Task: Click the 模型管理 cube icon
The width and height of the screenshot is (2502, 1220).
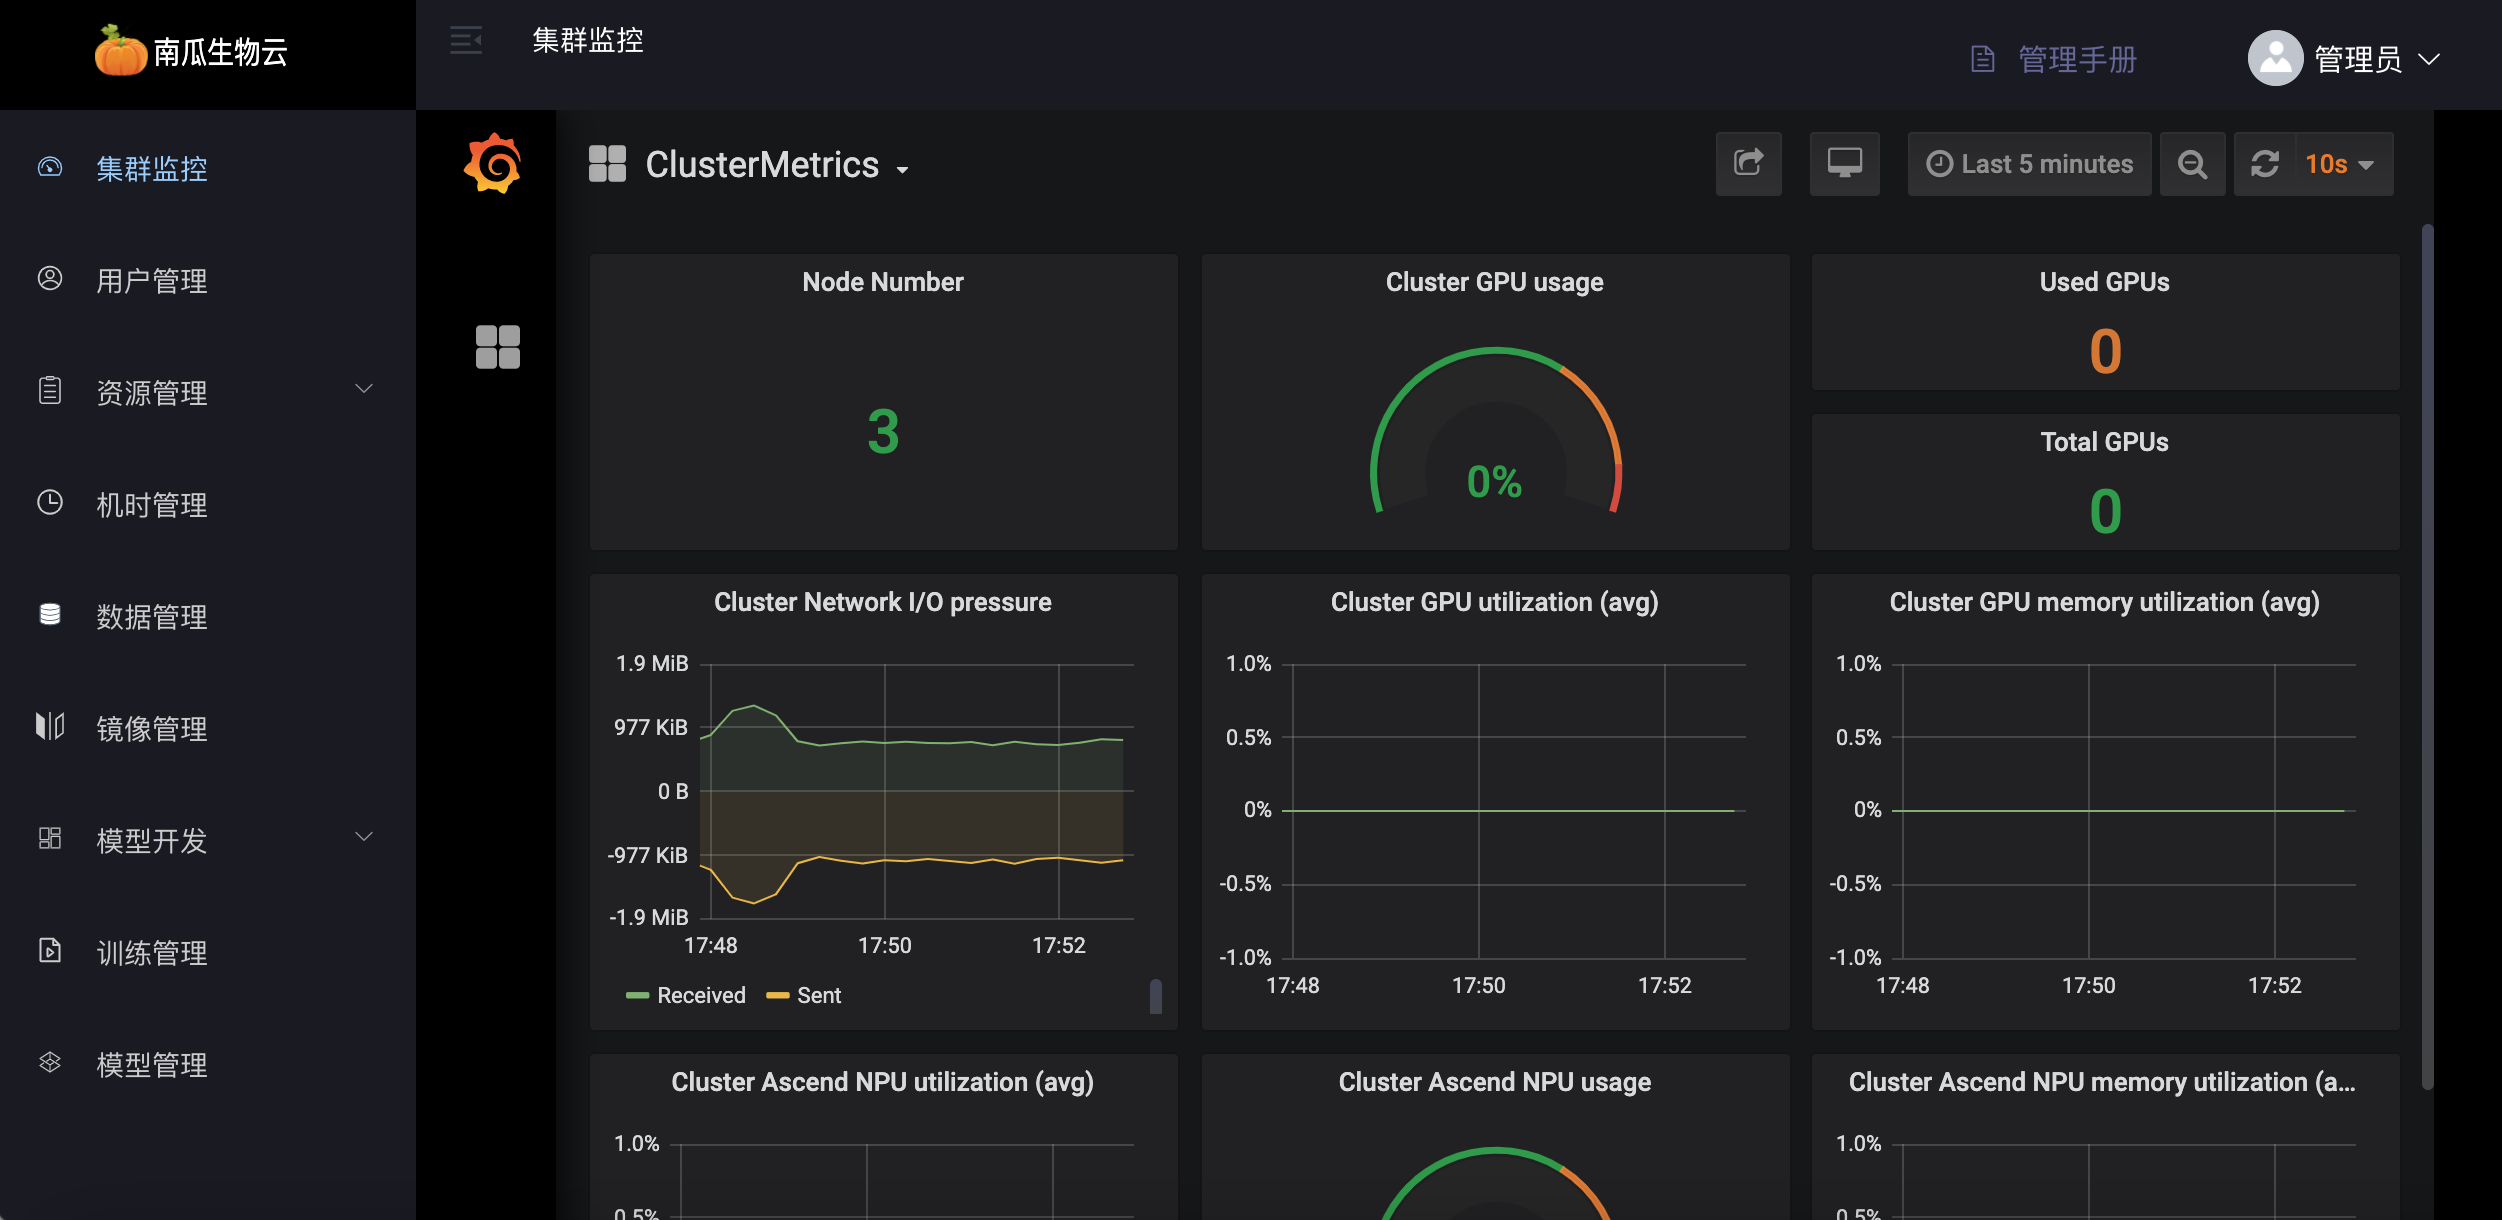Action: click(50, 1063)
